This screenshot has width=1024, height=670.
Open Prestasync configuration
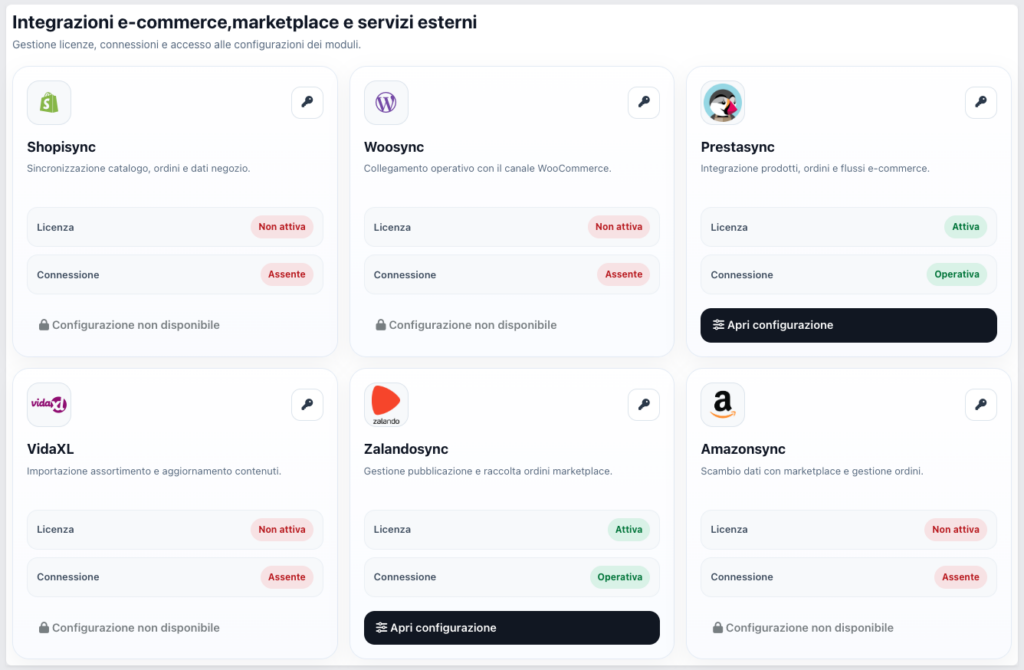tap(848, 325)
